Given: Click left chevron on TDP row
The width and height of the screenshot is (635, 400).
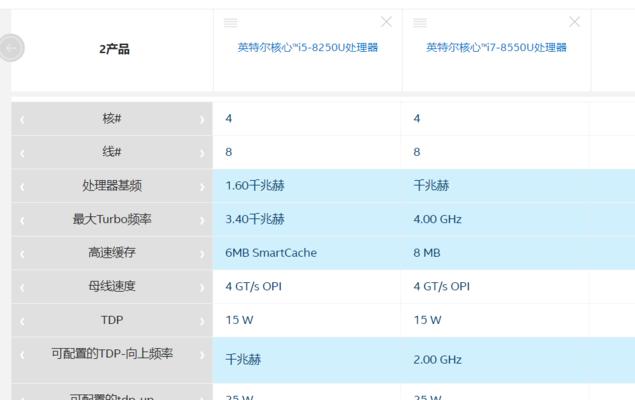Looking at the screenshot, I should [x=22, y=321].
